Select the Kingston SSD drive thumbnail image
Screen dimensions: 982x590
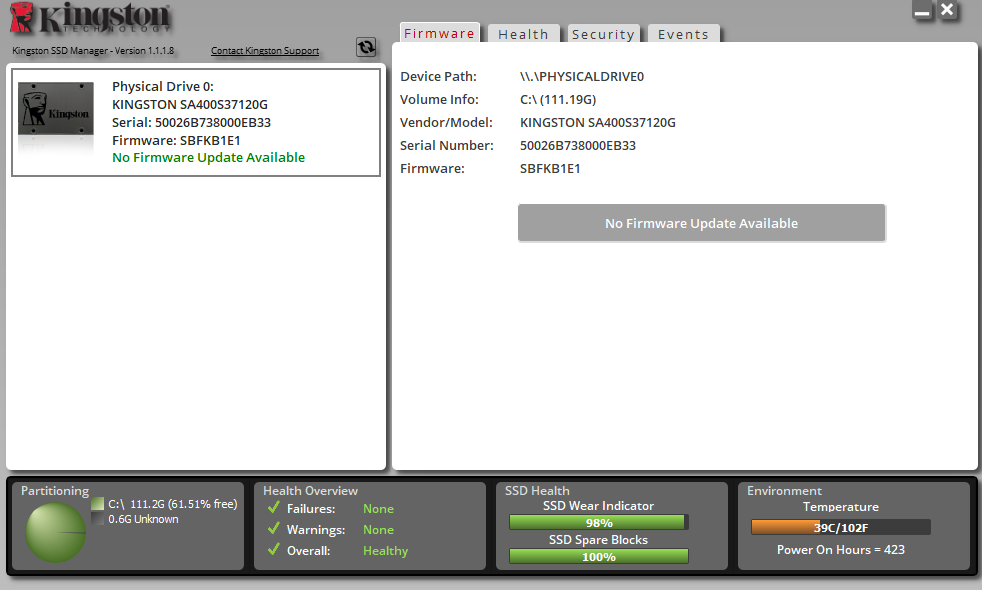tap(56, 108)
